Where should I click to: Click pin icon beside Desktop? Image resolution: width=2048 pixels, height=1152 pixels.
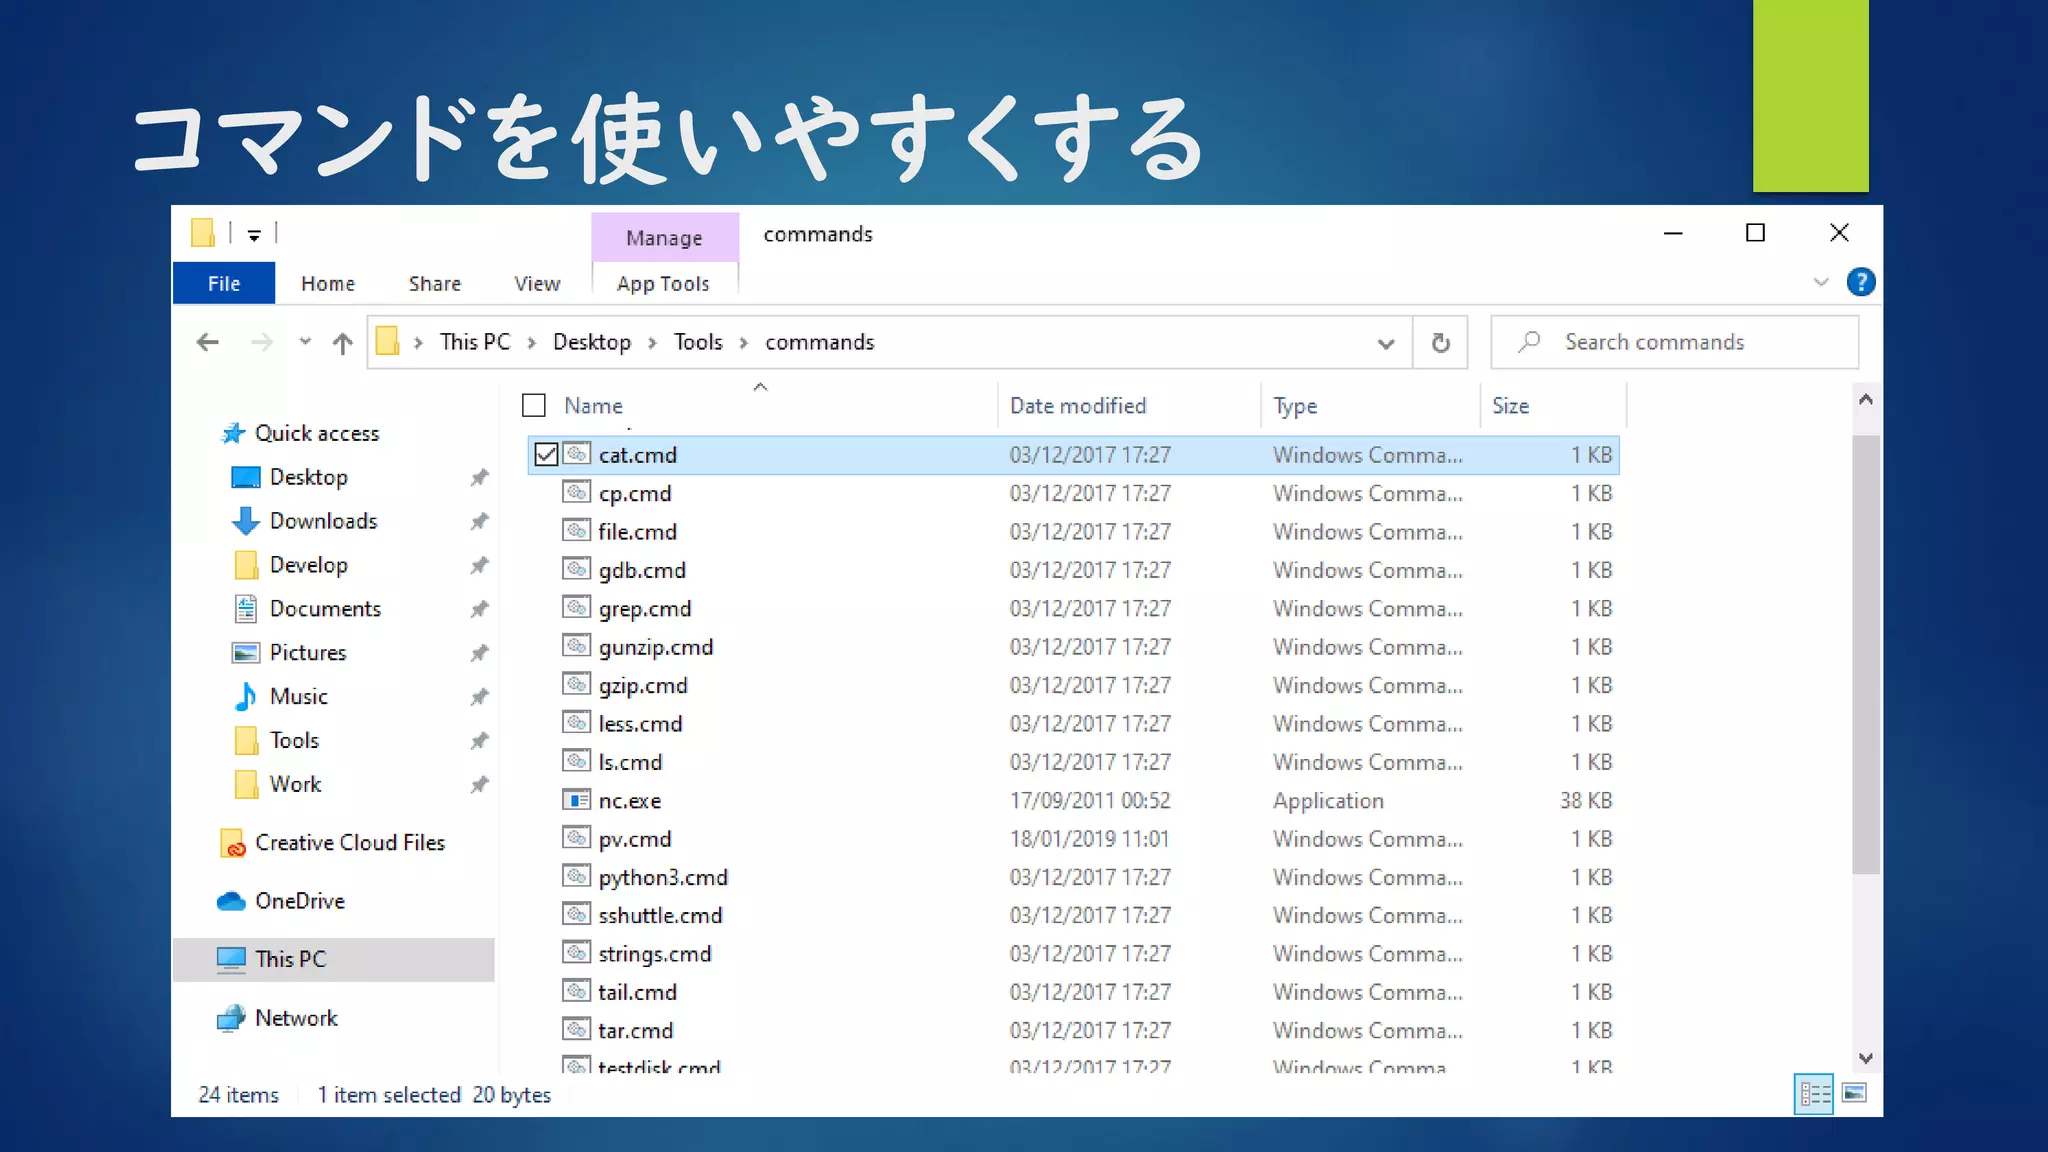[x=480, y=477]
